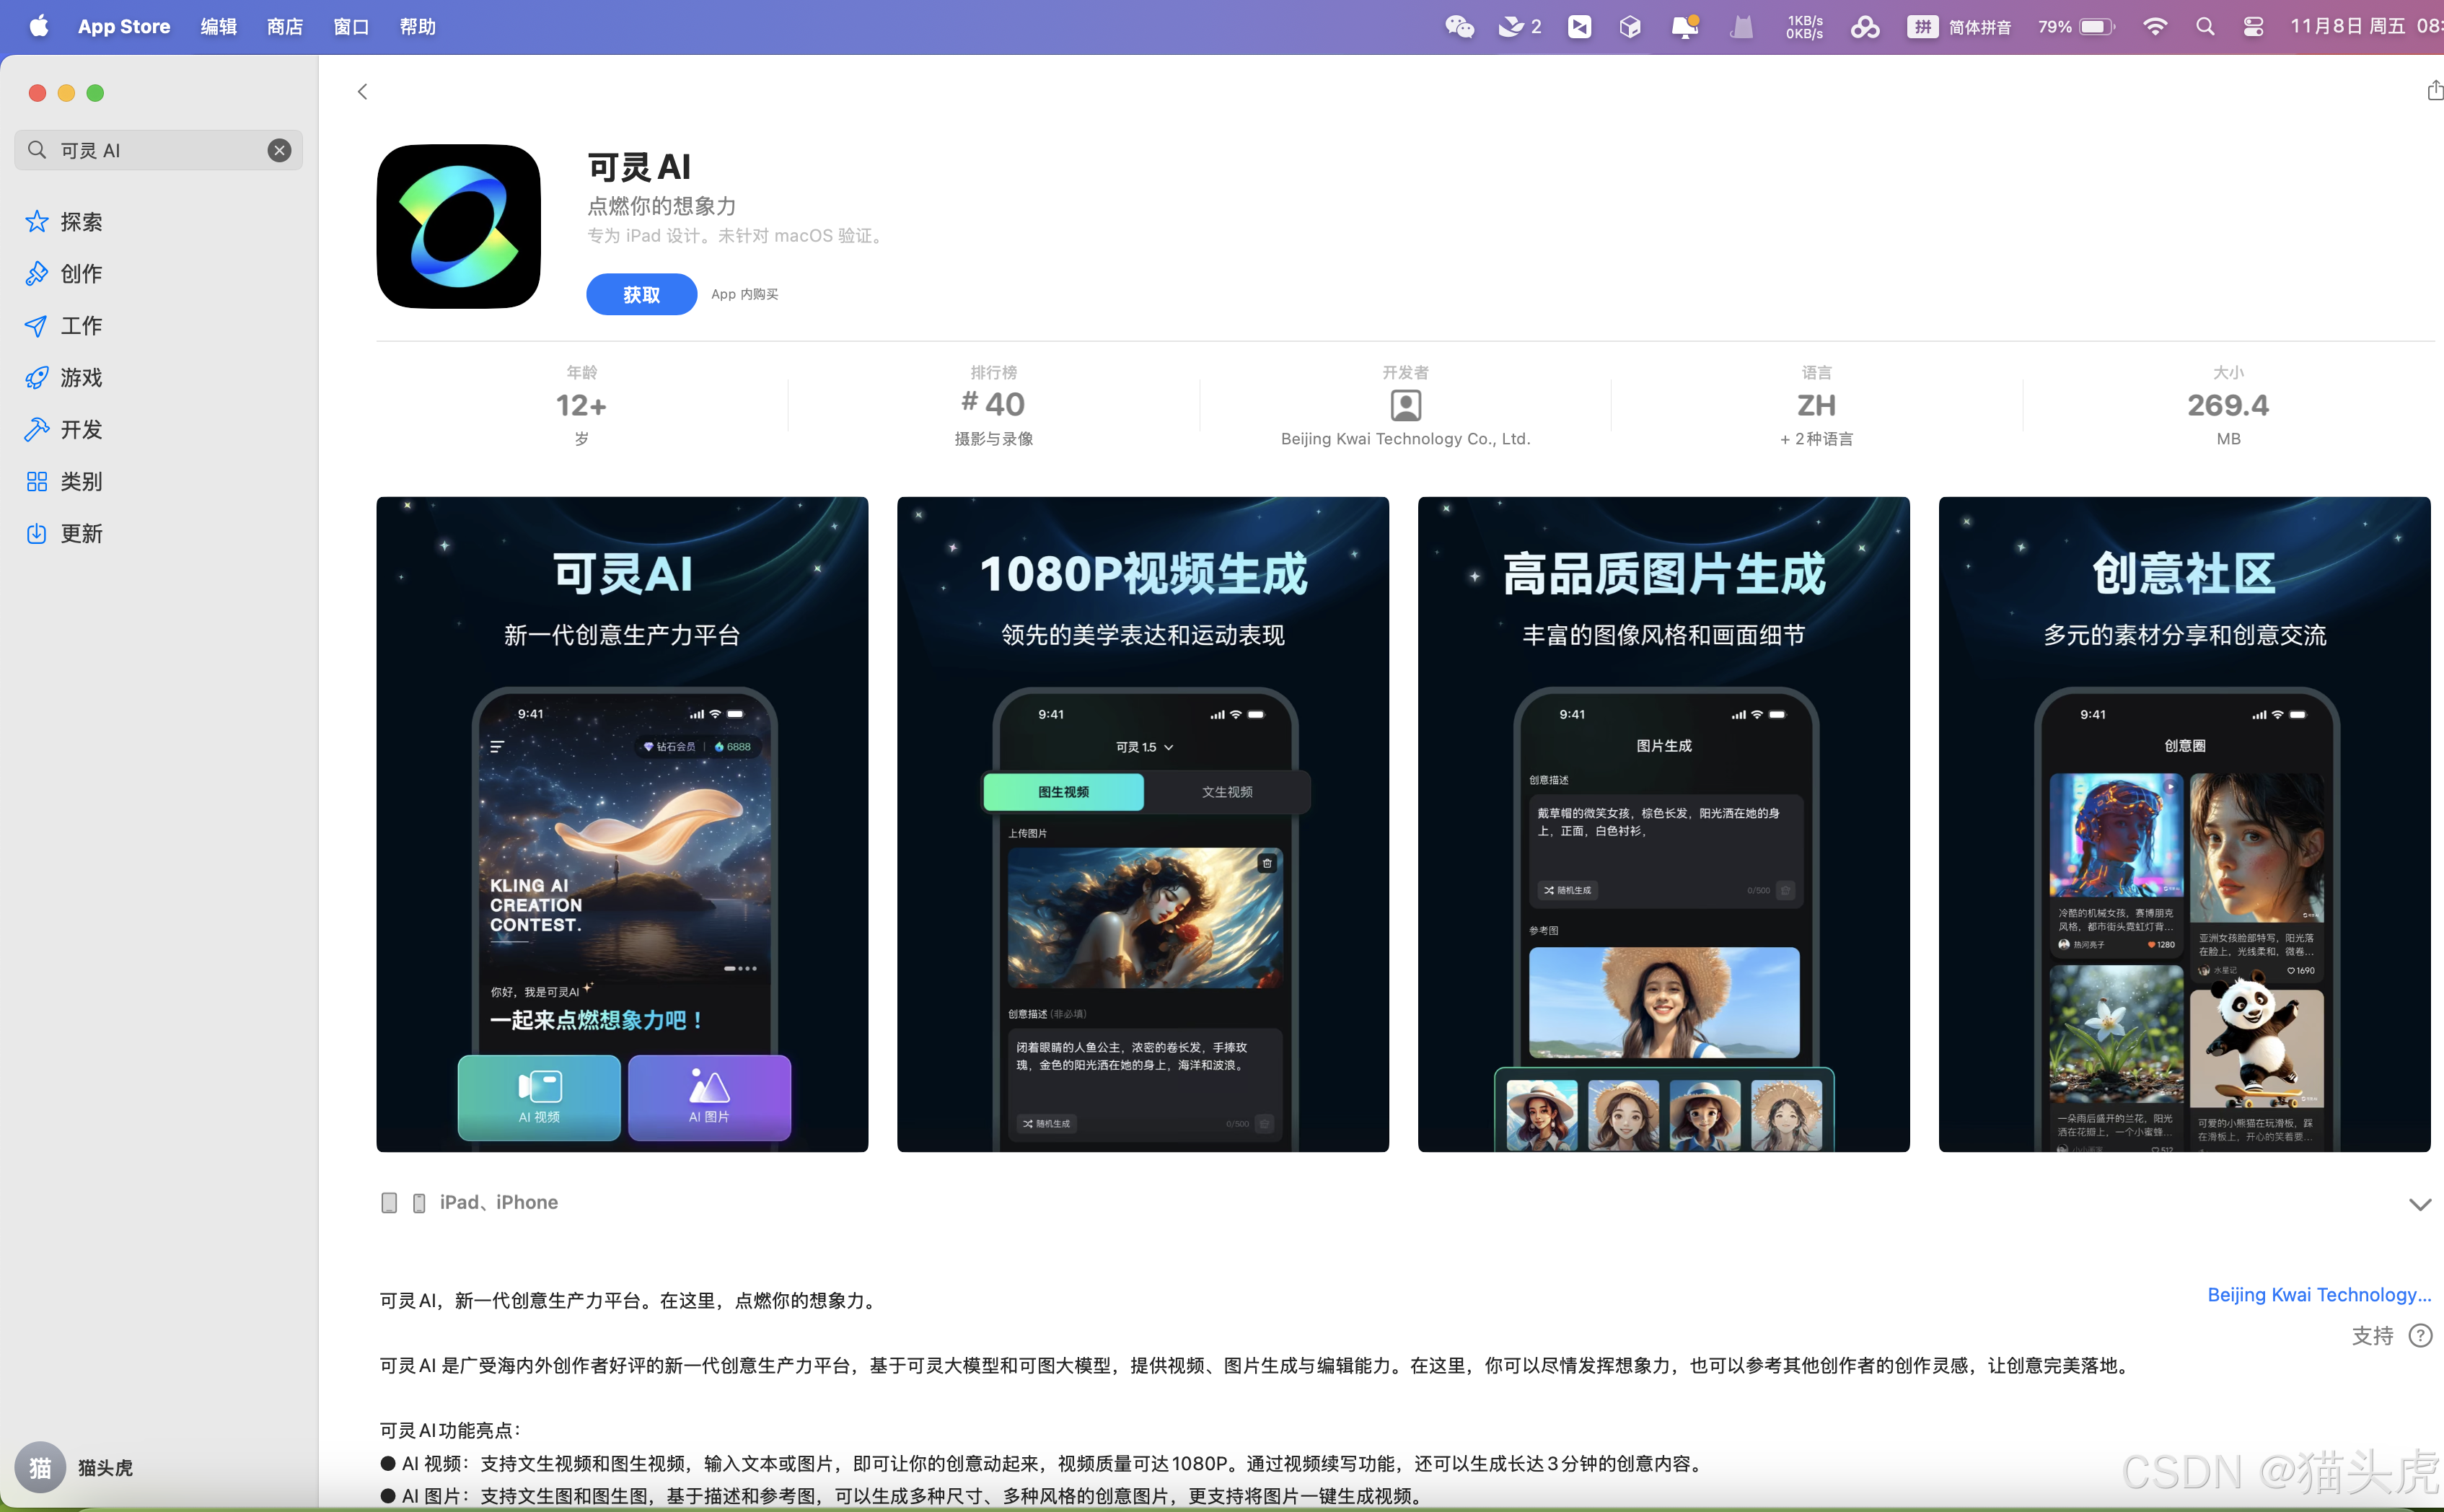Viewport: 2444px width, 1512px height.
Task: Click the WeChat menu bar icon
Action: [1459, 26]
